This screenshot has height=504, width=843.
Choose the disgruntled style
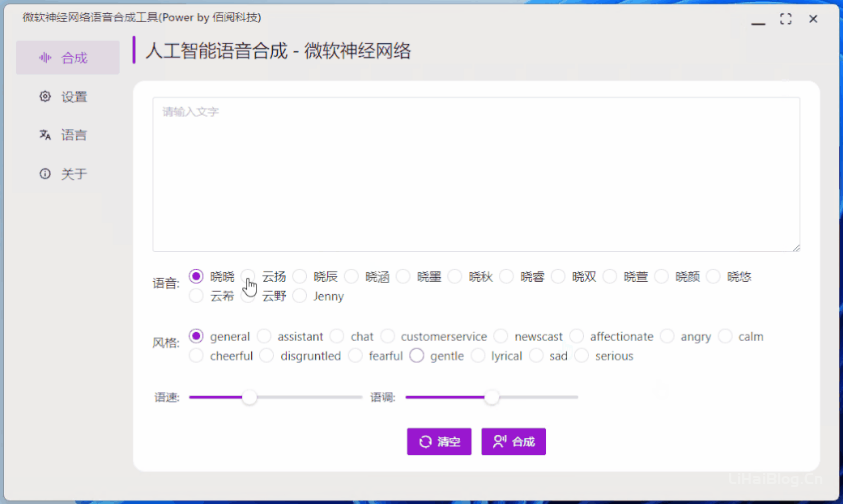point(267,356)
